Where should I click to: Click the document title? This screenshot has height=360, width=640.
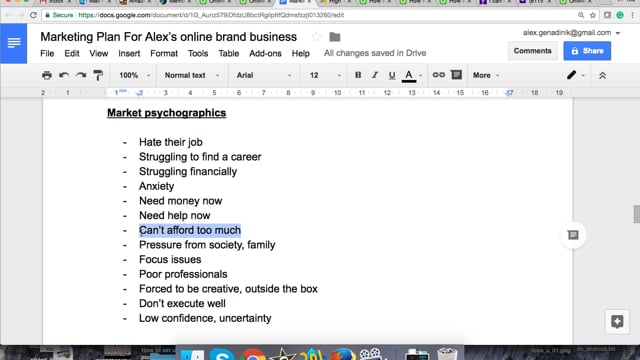click(x=169, y=37)
